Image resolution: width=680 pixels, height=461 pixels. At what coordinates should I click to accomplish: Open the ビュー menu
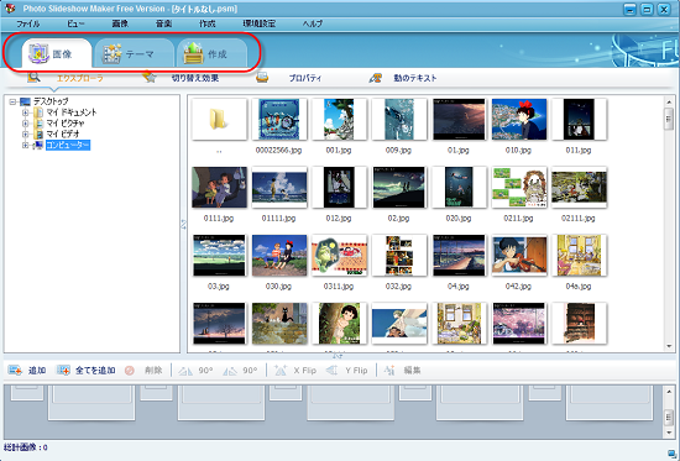click(x=76, y=23)
